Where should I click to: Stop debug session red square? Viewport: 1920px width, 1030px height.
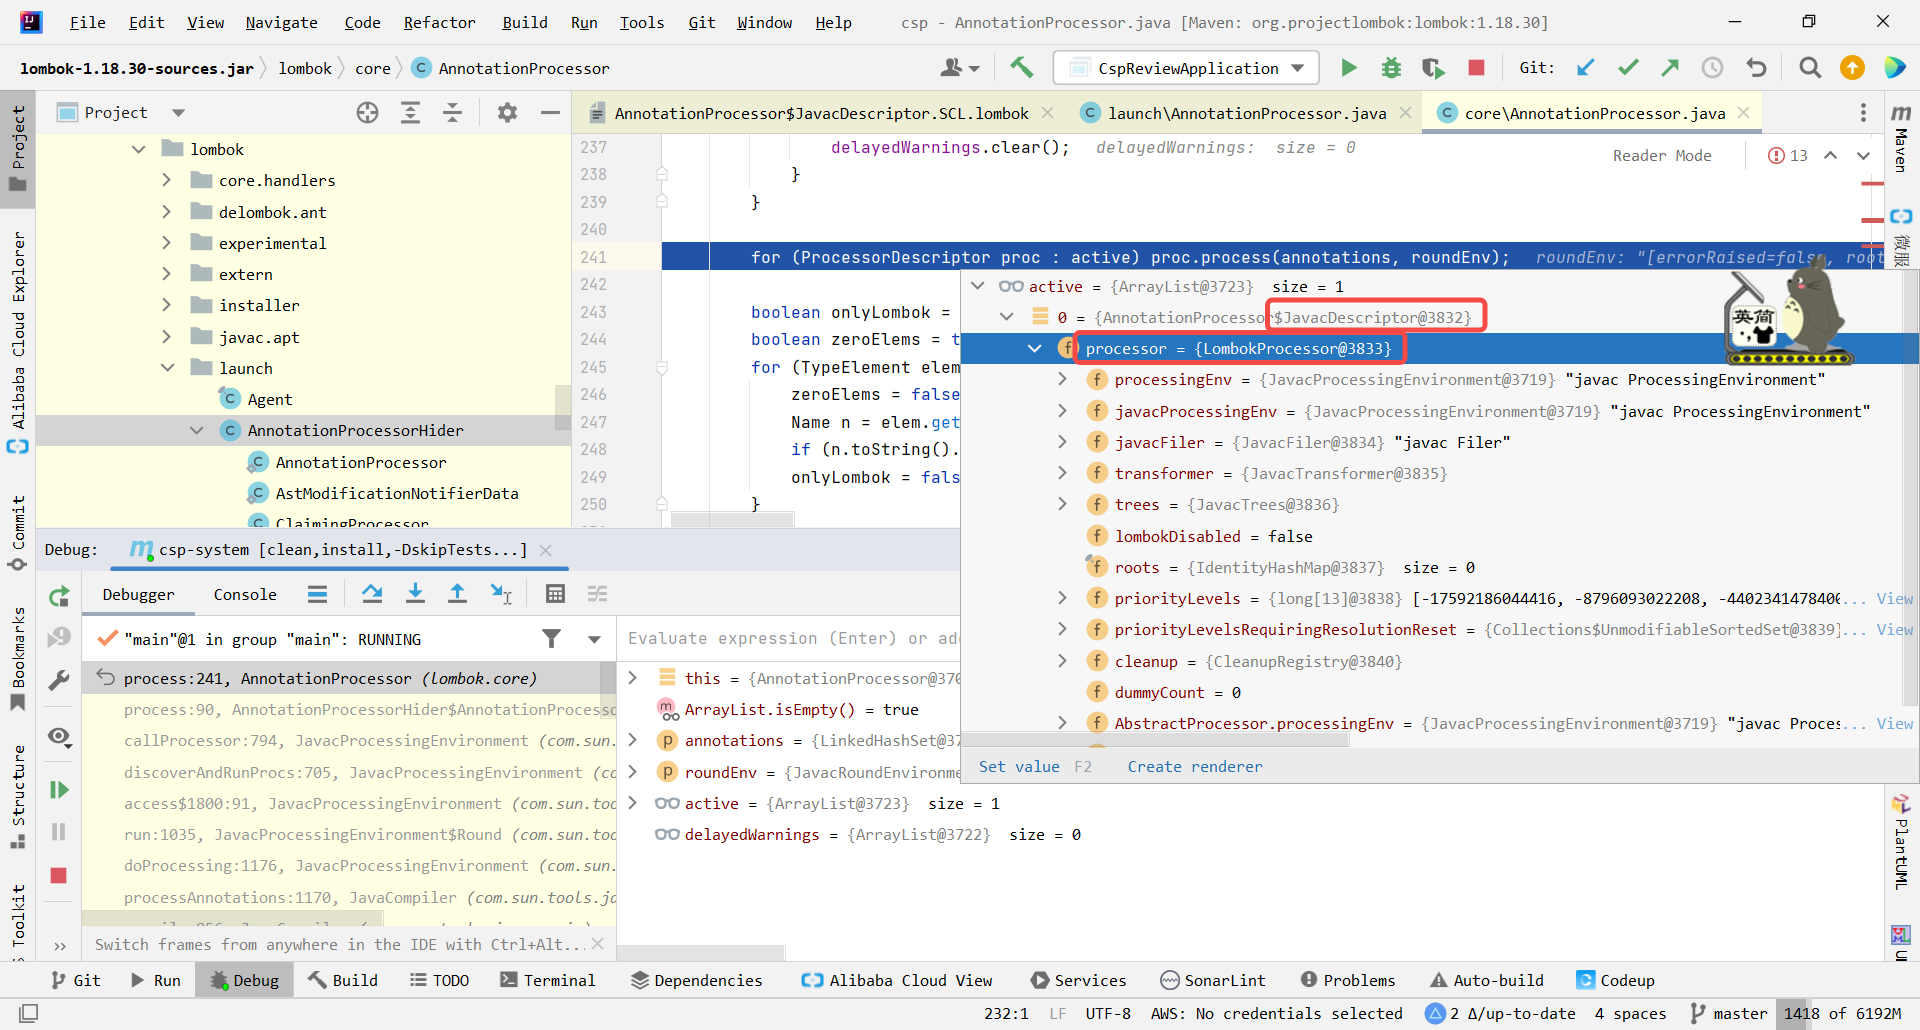tap(59, 876)
